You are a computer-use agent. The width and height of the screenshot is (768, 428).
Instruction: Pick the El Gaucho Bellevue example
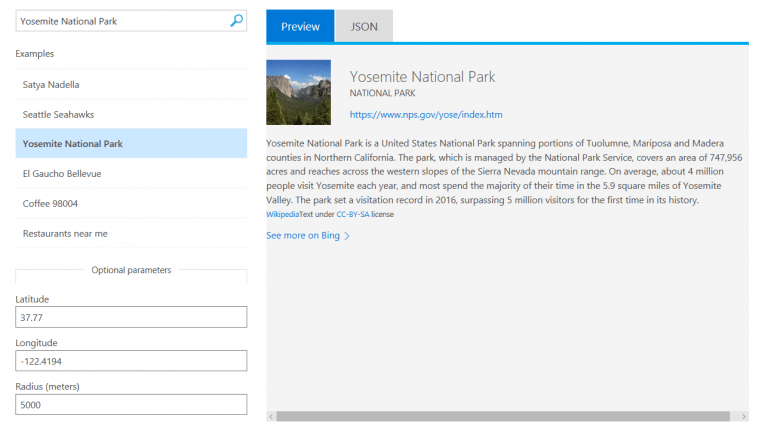pos(62,173)
